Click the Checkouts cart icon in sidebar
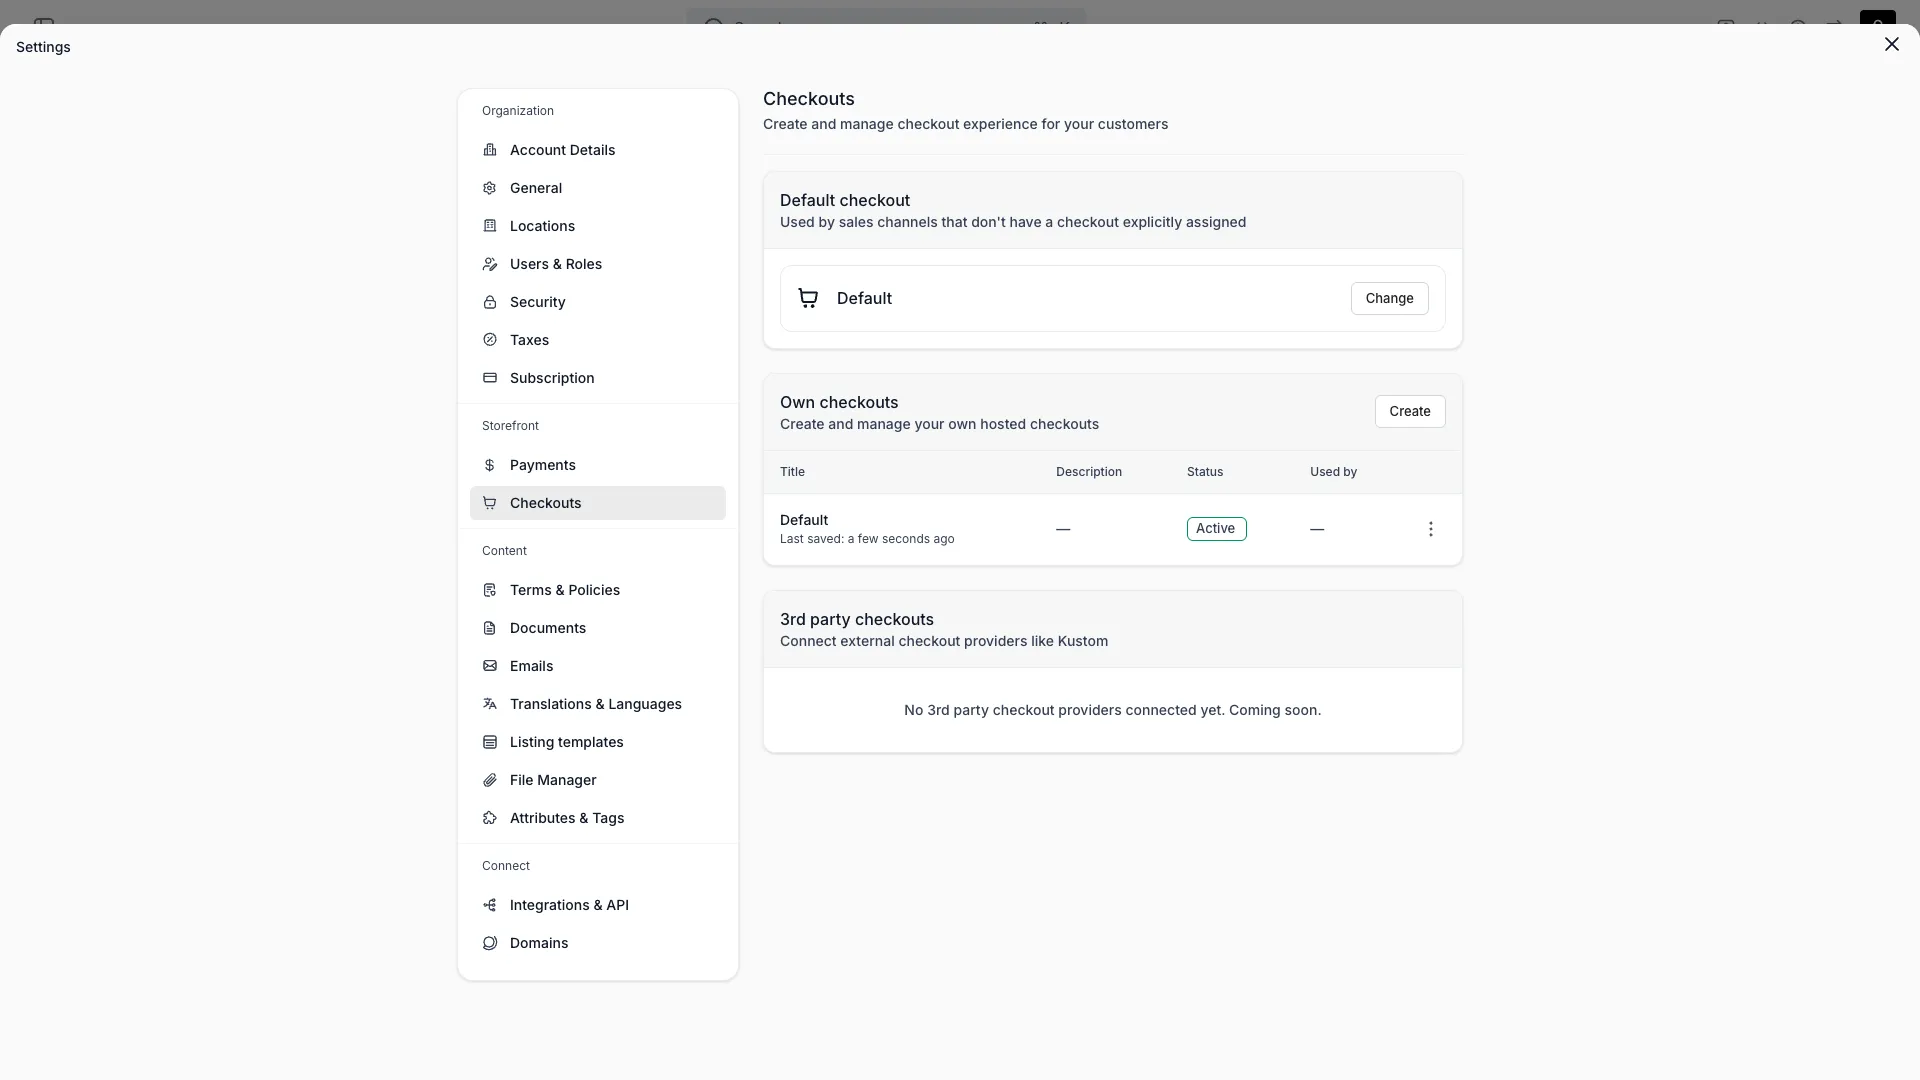This screenshot has width=1920, height=1080. tap(490, 503)
